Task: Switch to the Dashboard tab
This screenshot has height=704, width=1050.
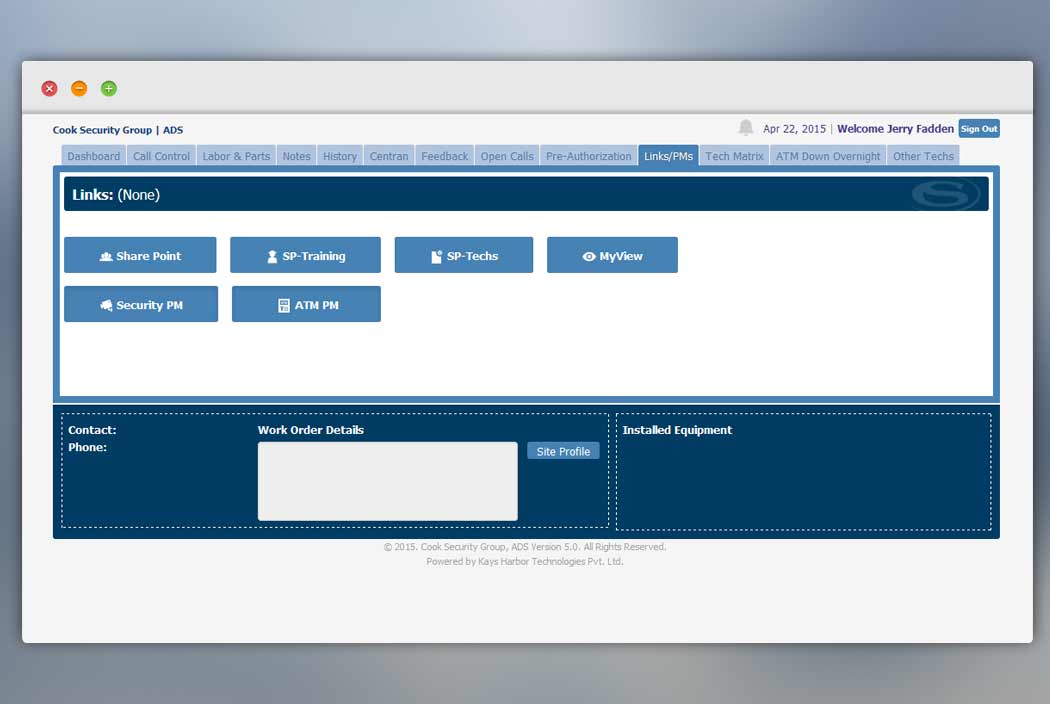Action: click(94, 156)
